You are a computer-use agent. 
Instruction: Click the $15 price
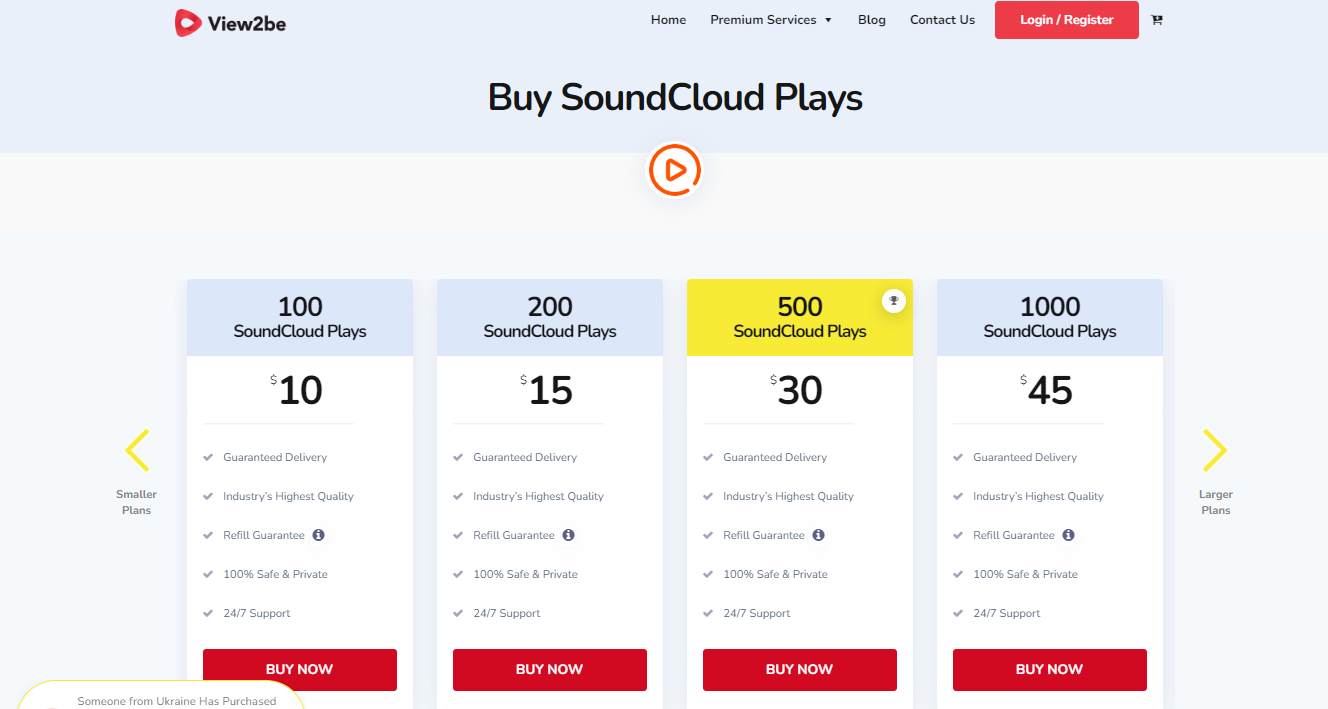tap(547, 390)
